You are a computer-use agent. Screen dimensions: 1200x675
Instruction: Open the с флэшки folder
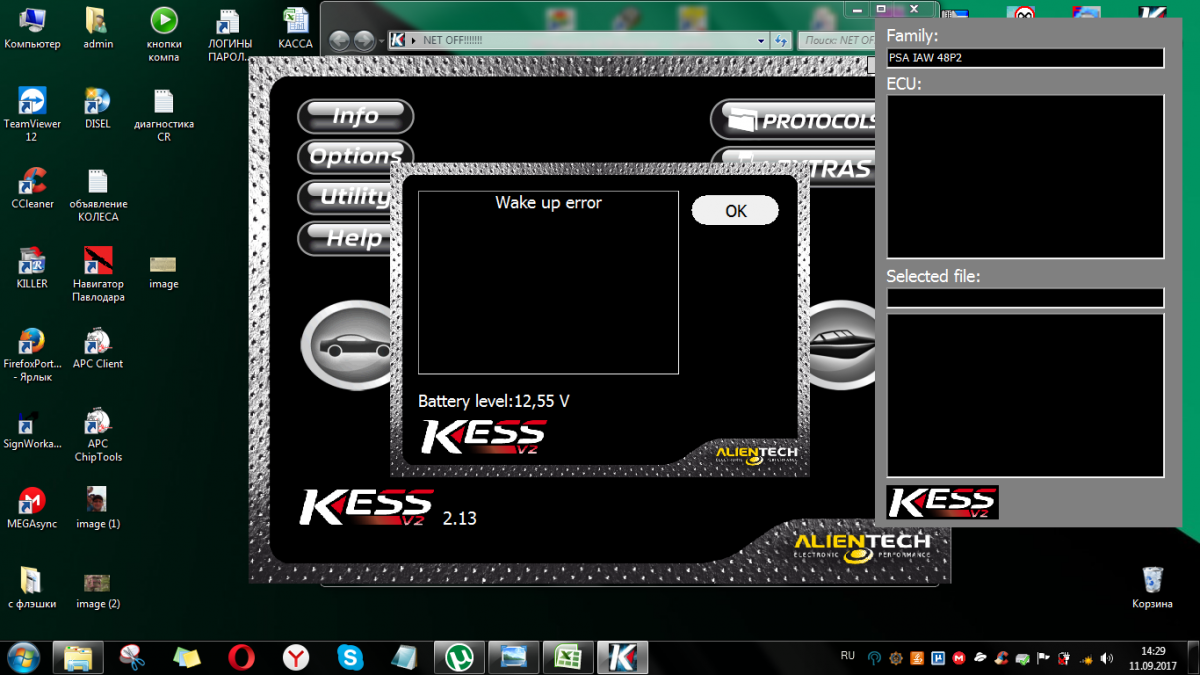[x=32, y=588]
